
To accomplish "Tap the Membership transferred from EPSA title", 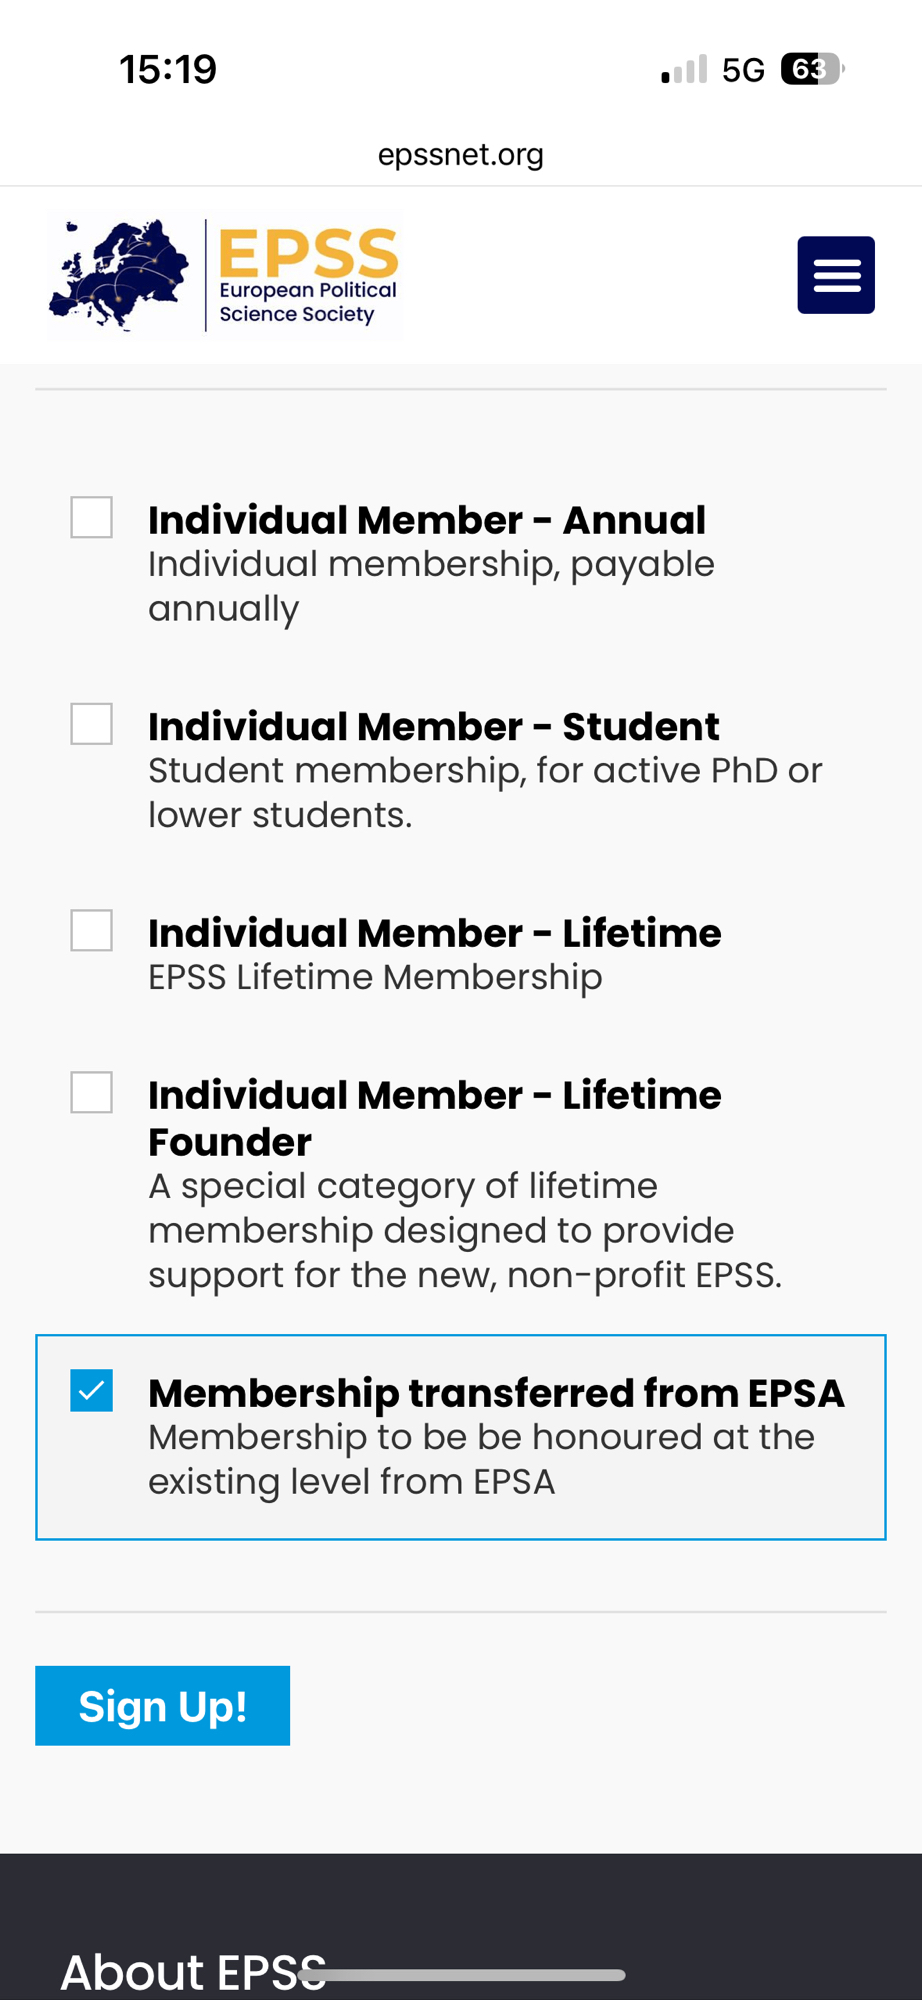I will [x=496, y=1393].
